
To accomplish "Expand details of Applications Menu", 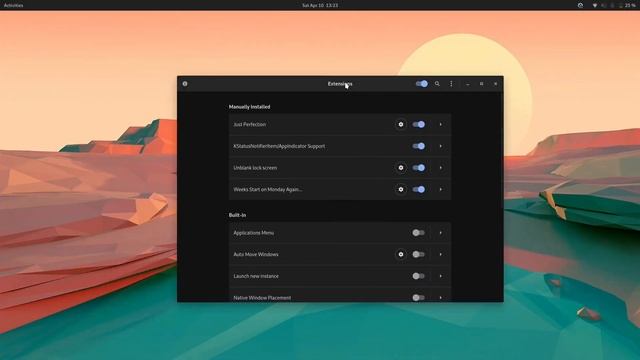I will pyautogui.click(x=440, y=233).
